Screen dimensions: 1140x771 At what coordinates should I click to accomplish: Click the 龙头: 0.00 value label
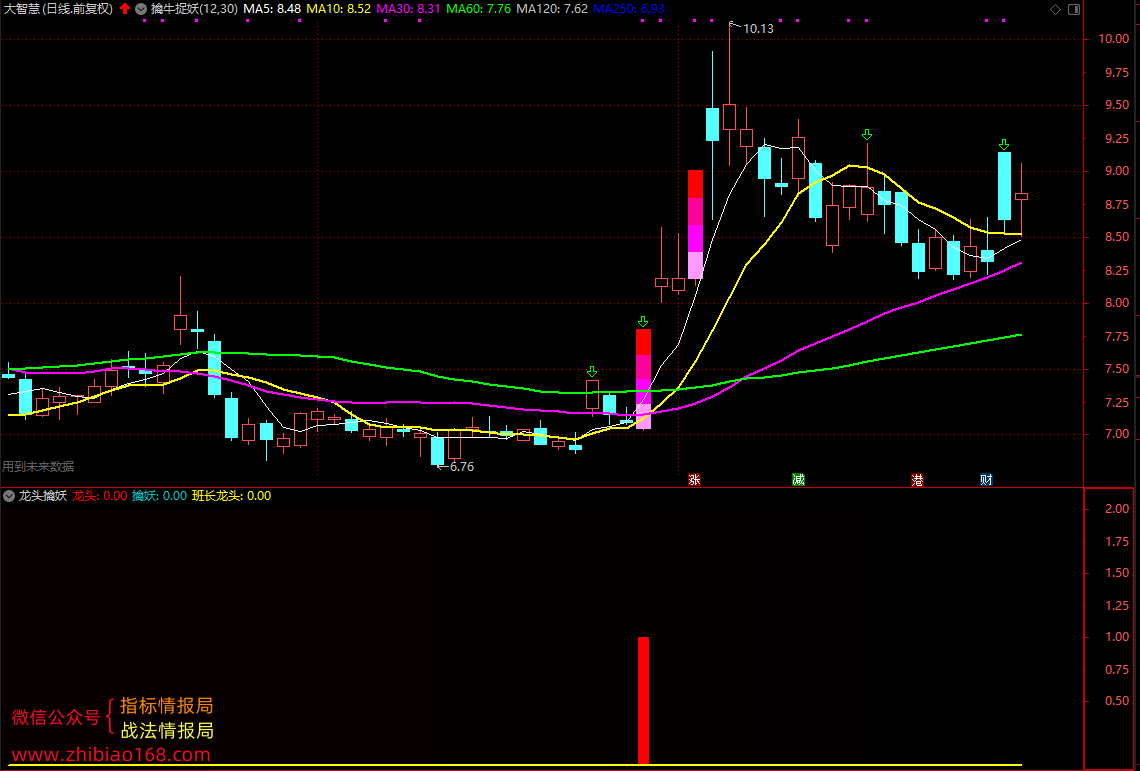[x=100, y=496]
